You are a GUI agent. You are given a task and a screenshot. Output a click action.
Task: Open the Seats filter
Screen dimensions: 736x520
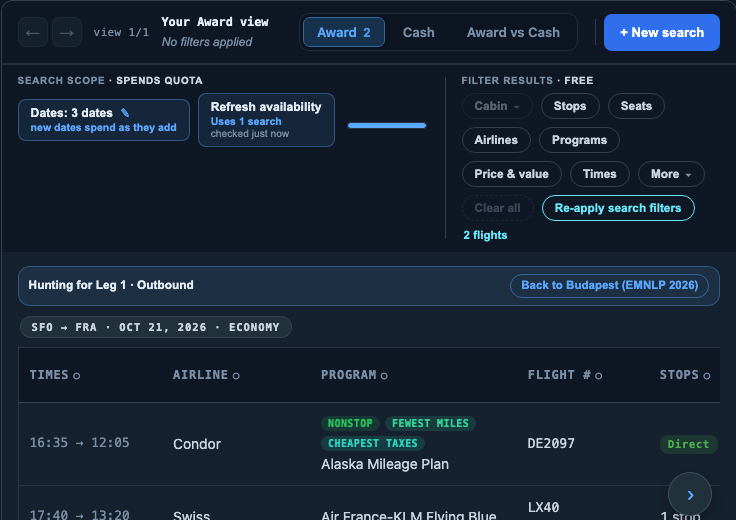[636, 106]
